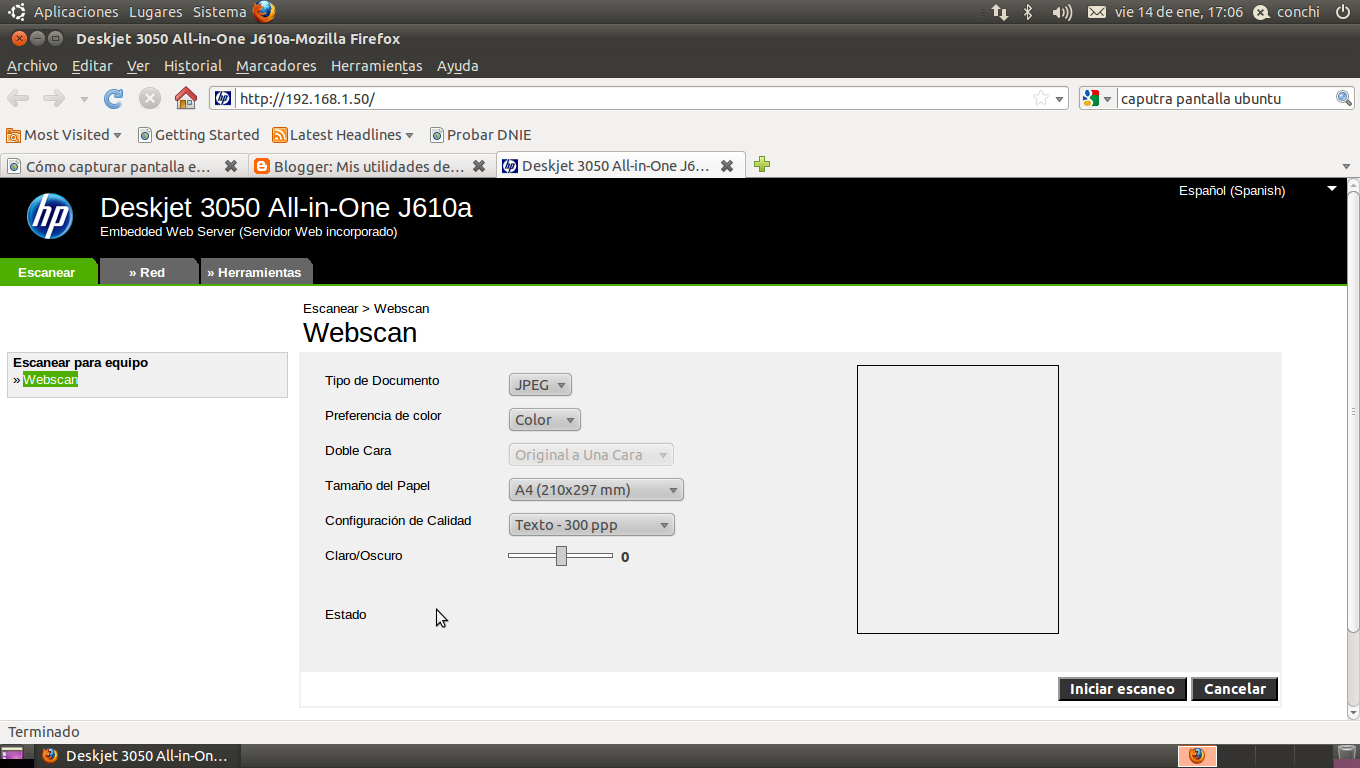The height and width of the screenshot is (768, 1360).
Task: Launch Firefox from the top panel icon
Action: click(264, 12)
